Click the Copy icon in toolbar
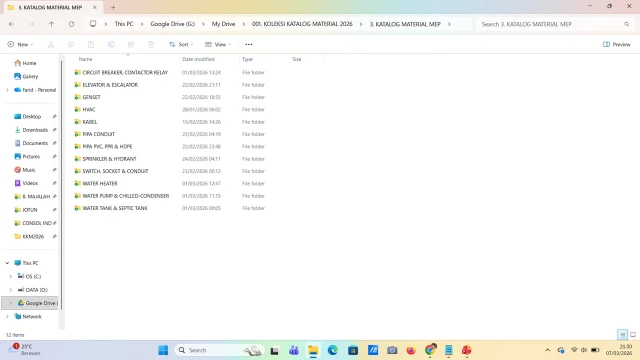The height and width of the screenshot is (360, 640). 71,44
